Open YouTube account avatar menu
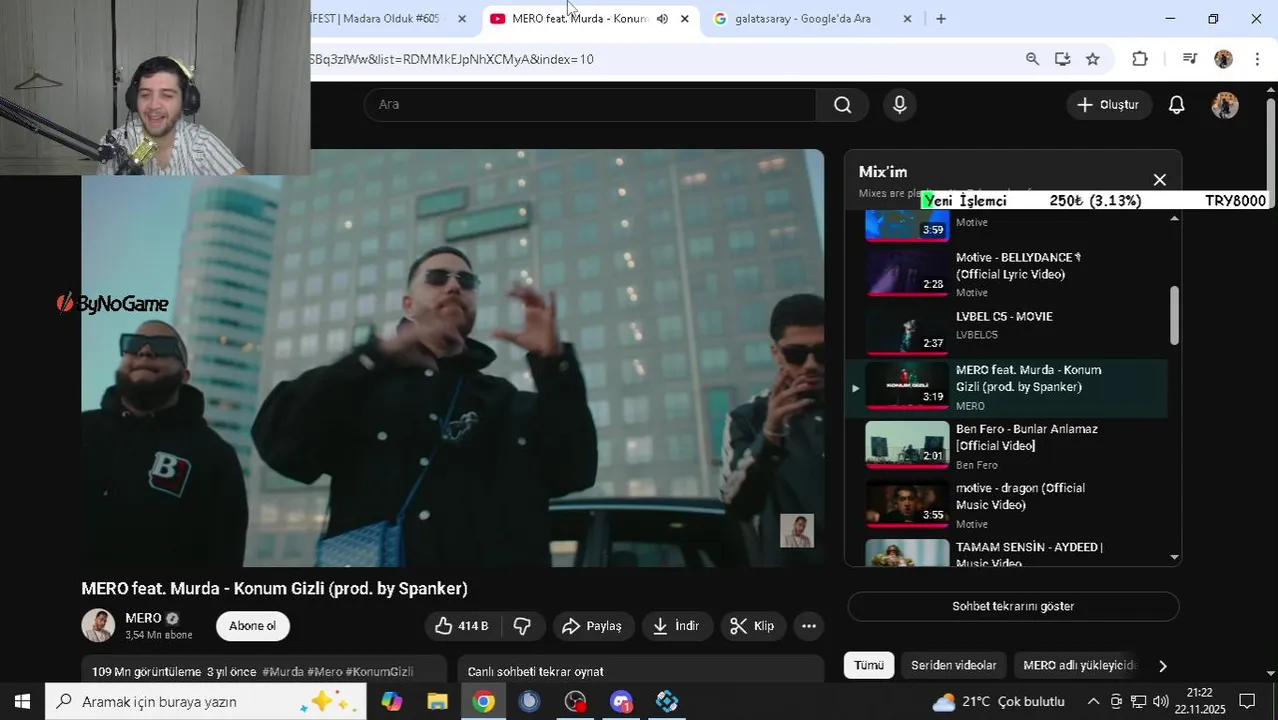This screenshot has height=720, width=1278. (x=1224, y=105)
